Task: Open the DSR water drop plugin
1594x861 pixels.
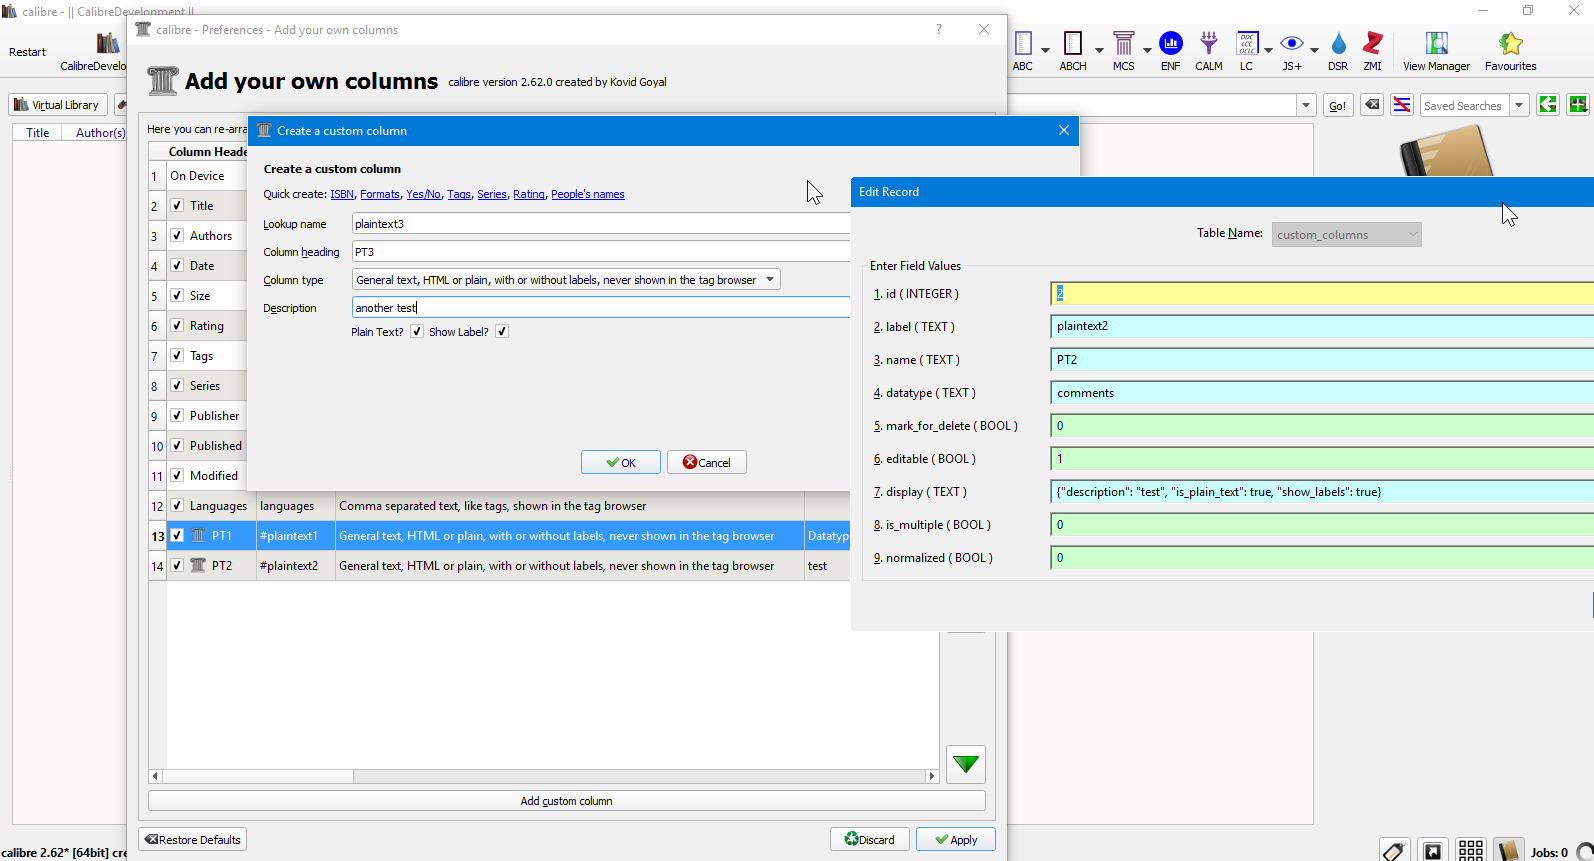Action: click(1339, 44)
